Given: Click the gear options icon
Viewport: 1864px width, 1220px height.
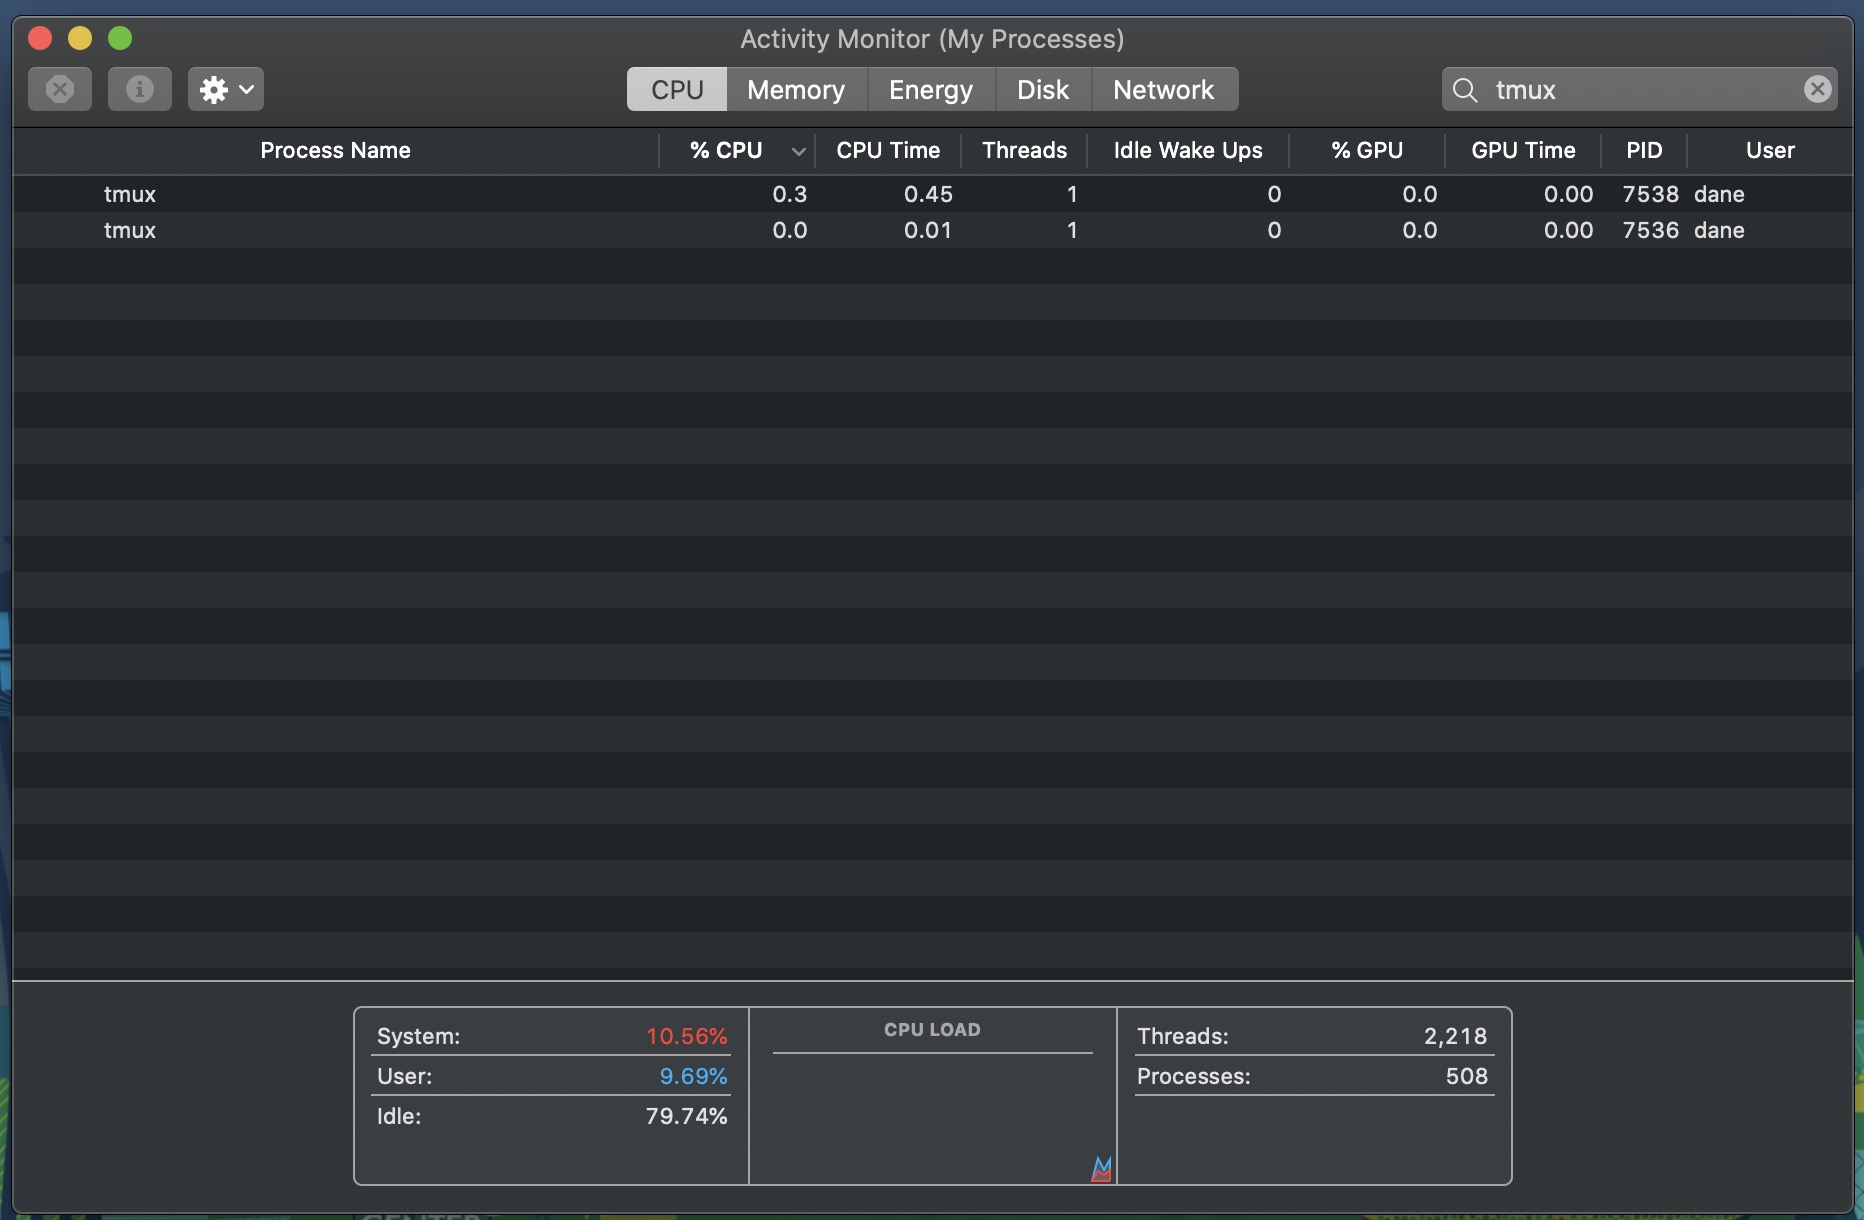Looking at the screenshot, I should tap(213, 88).
